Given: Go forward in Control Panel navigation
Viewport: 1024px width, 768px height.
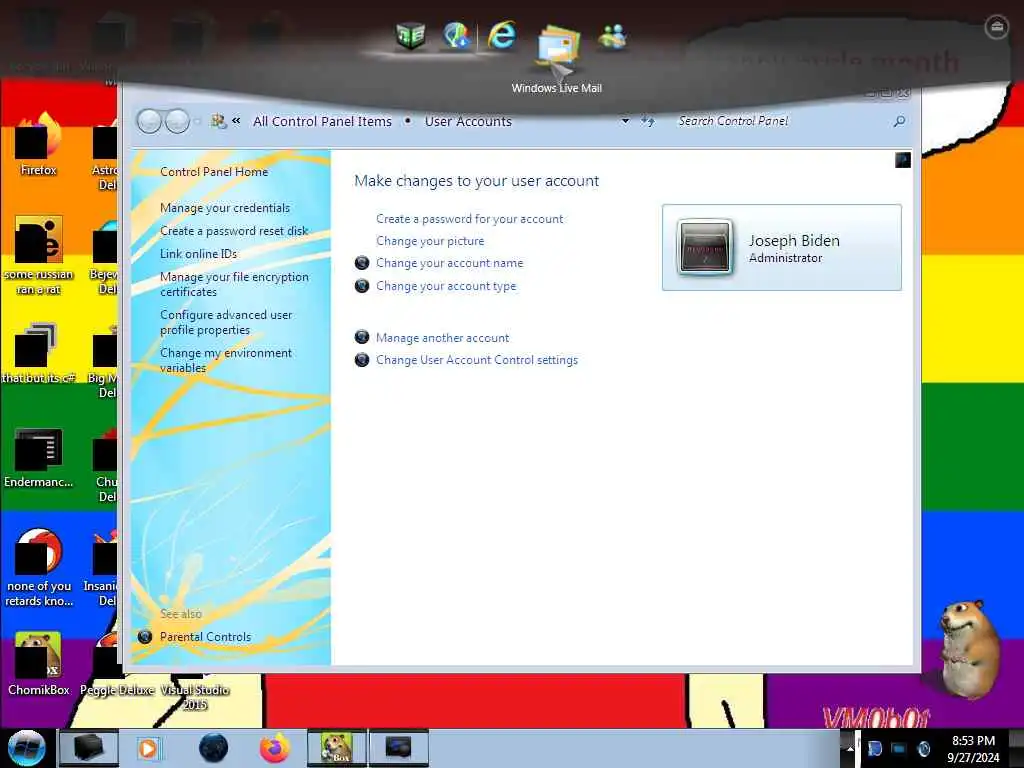Looking at the screenshot, I should [177, 121].
